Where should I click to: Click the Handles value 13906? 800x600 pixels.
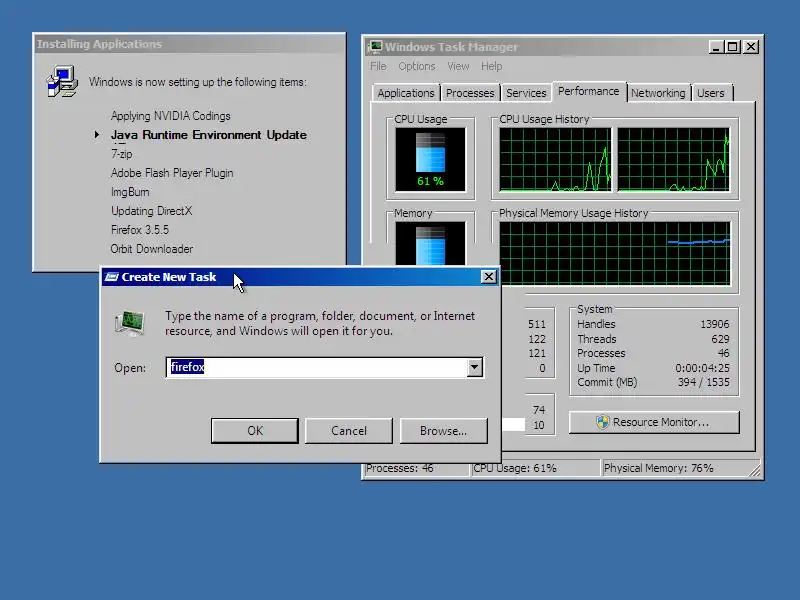(714, 324)
